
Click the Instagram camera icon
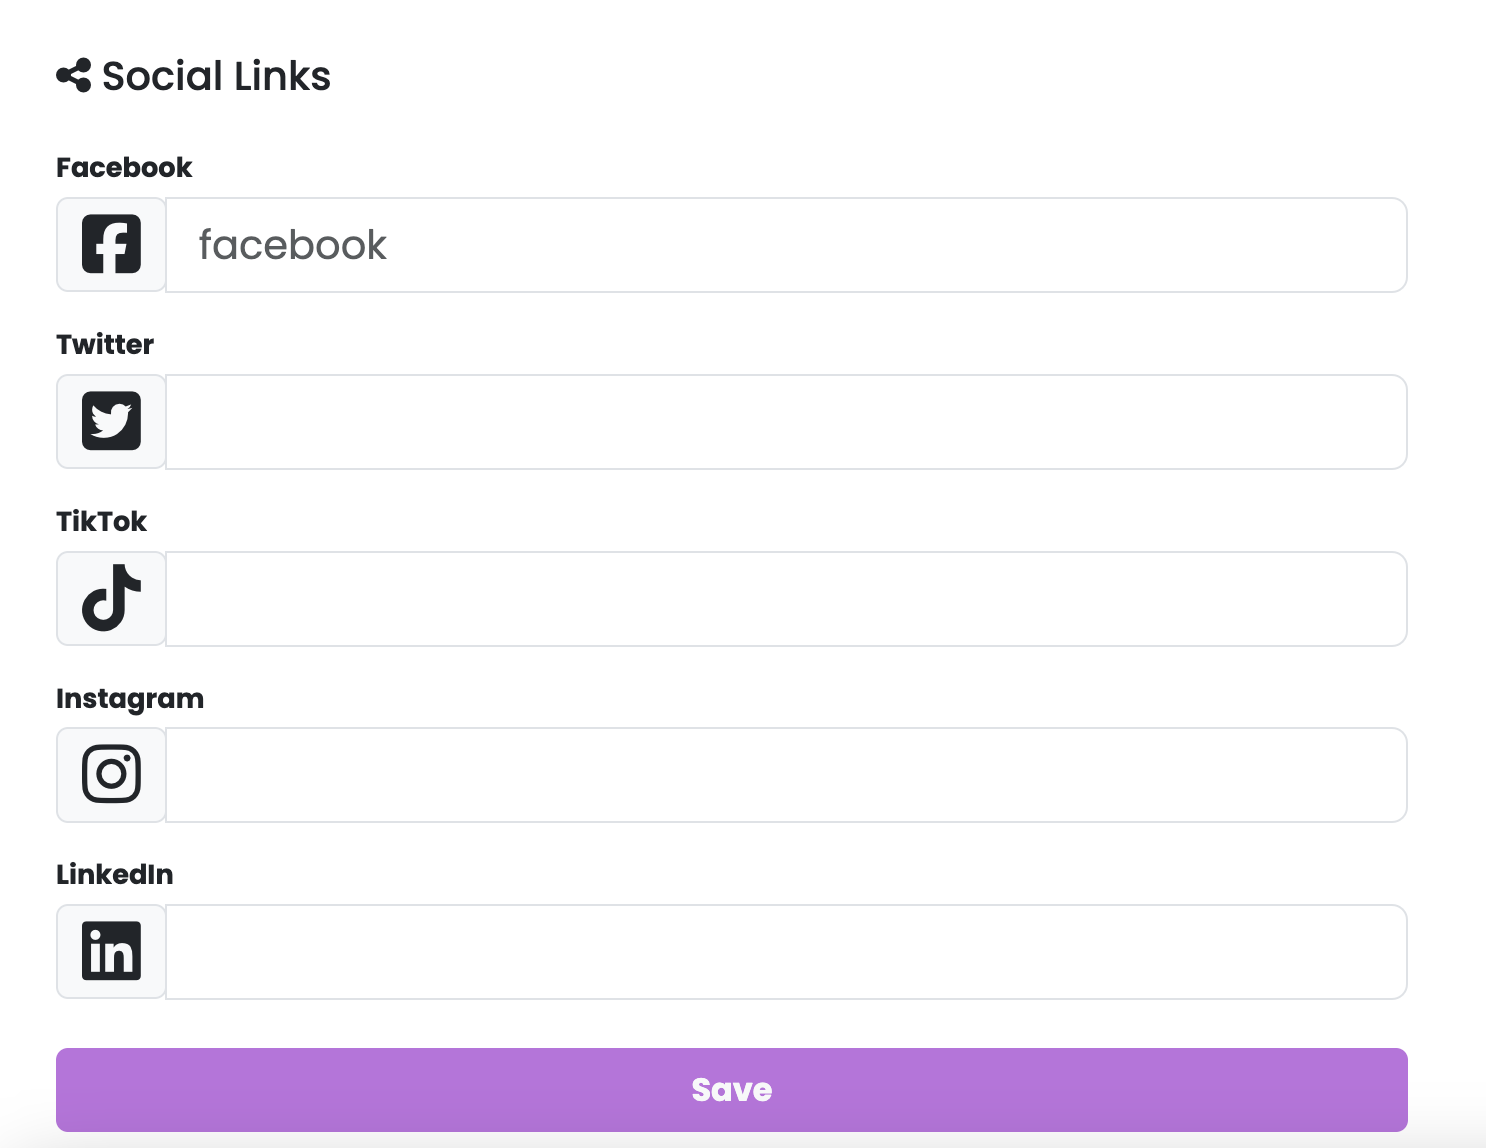[x=111, y=774]
